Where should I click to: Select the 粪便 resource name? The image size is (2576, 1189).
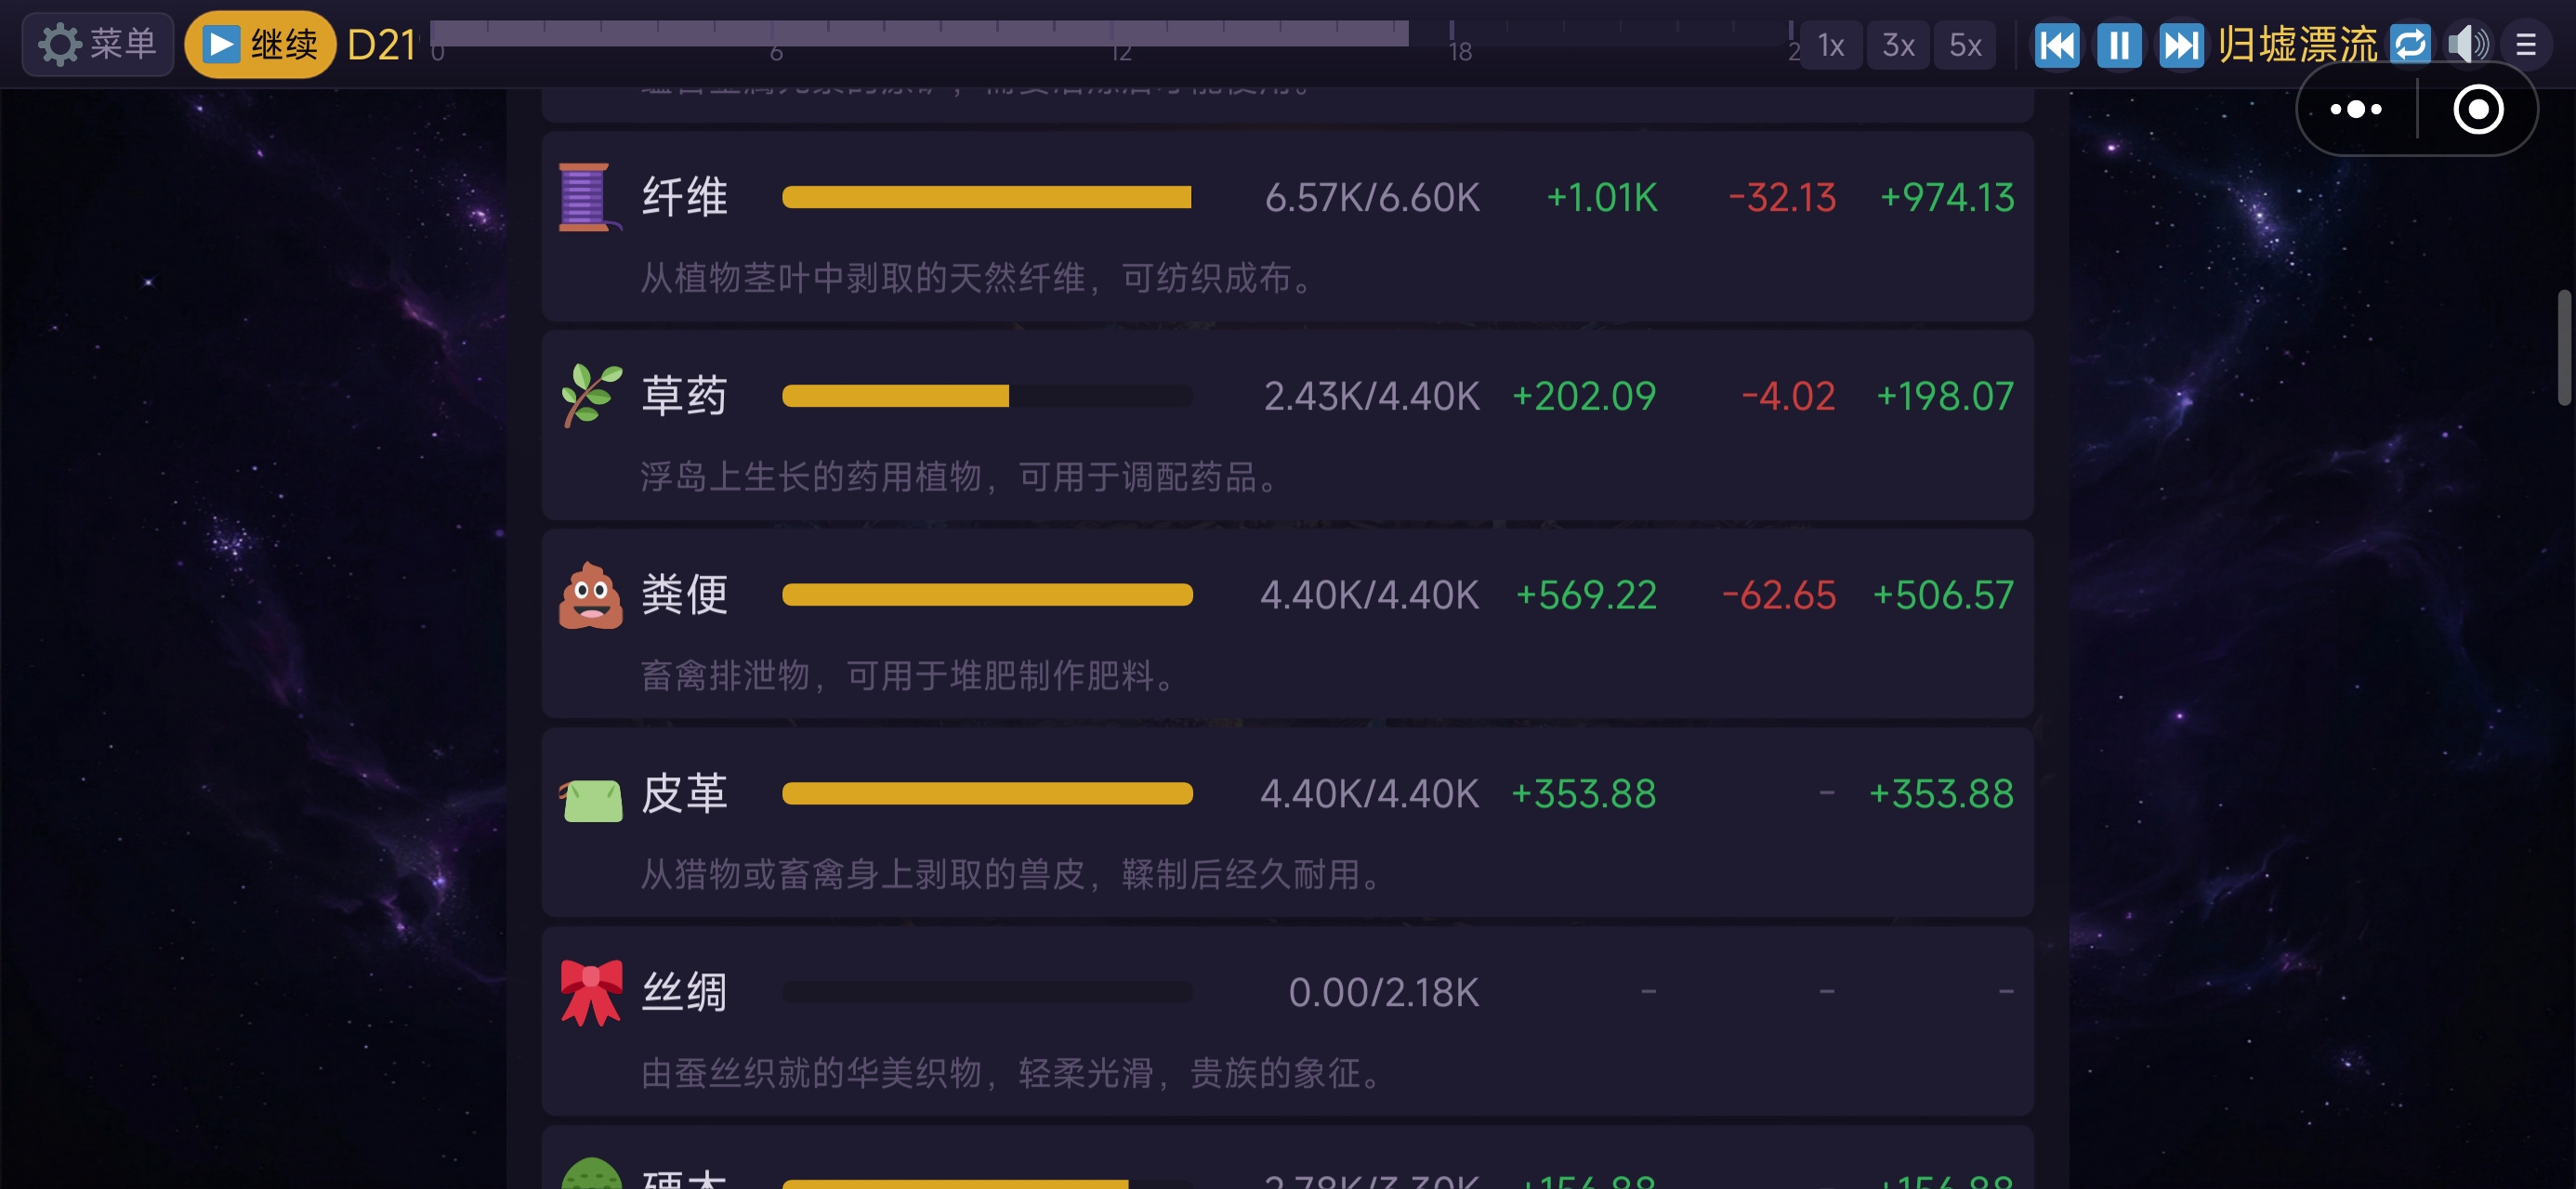point(684,595)
